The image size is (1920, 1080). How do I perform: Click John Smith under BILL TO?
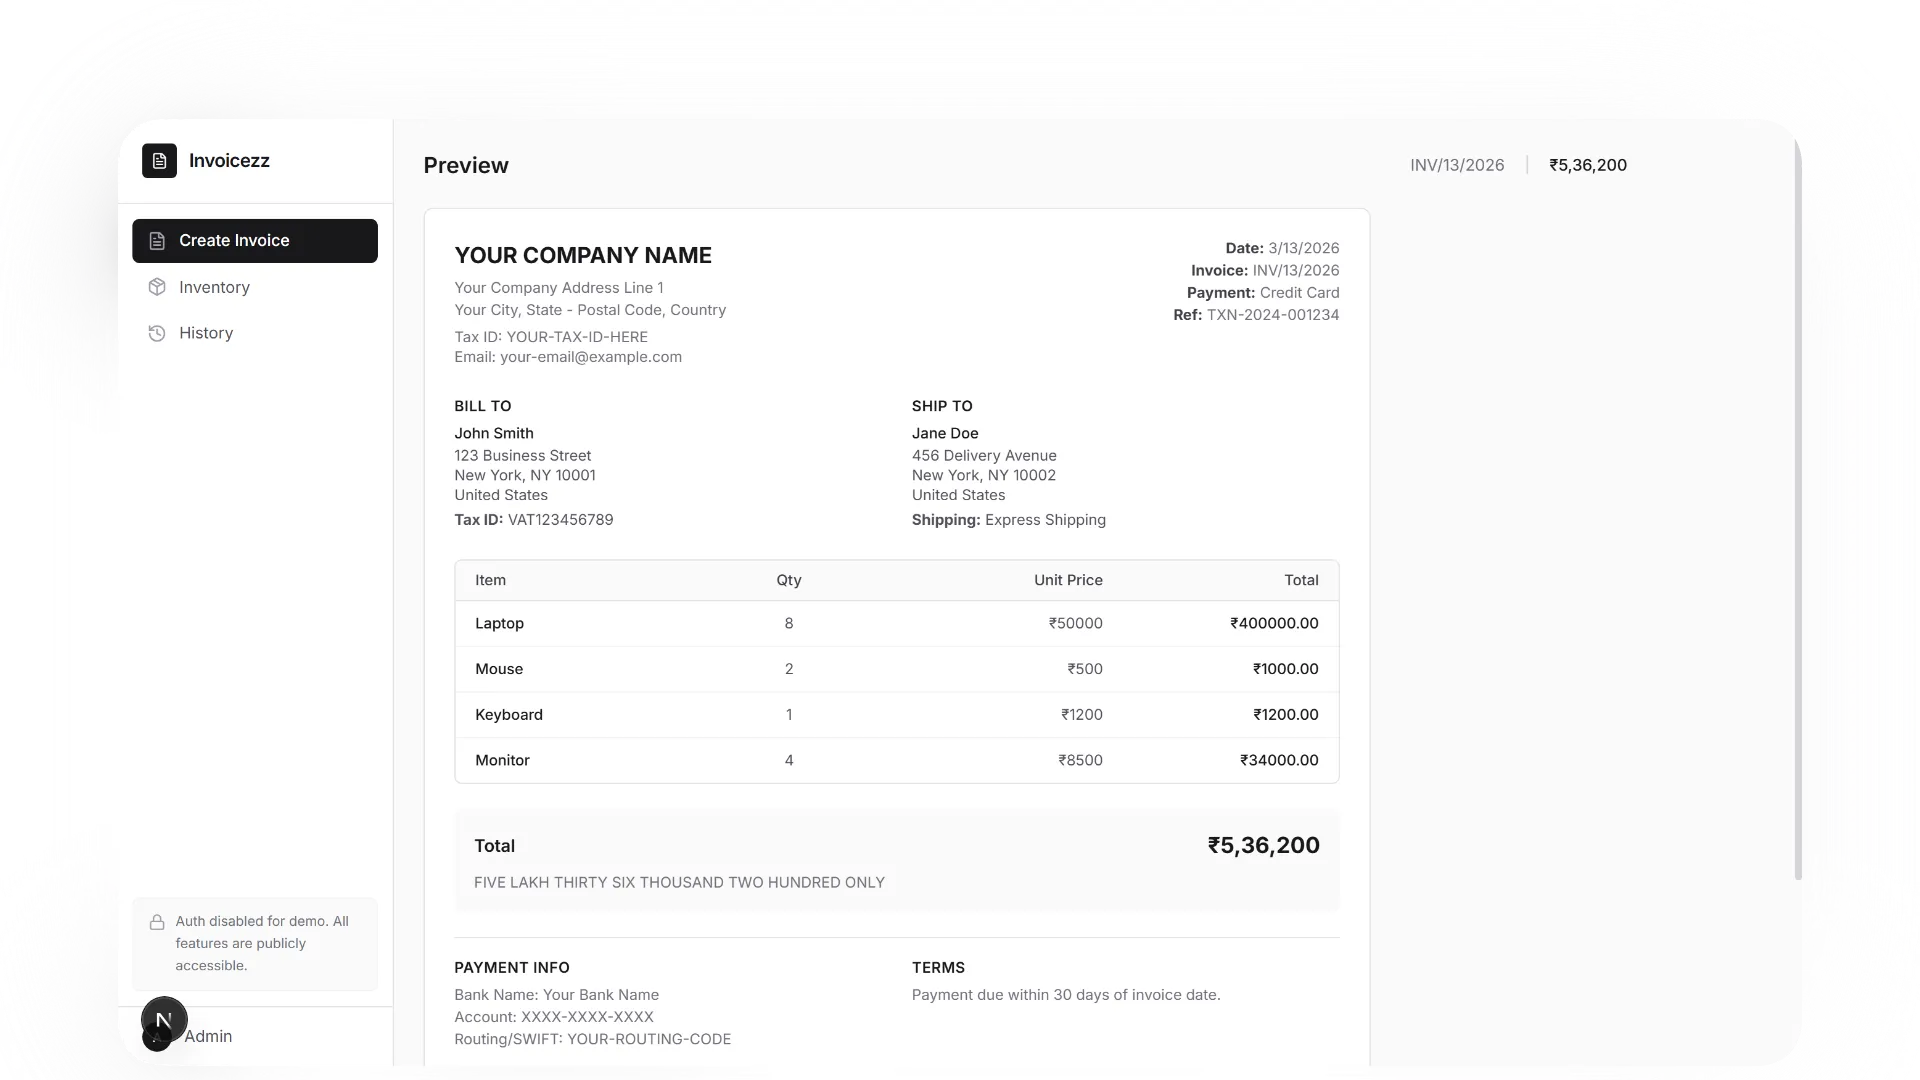(493, 433)
